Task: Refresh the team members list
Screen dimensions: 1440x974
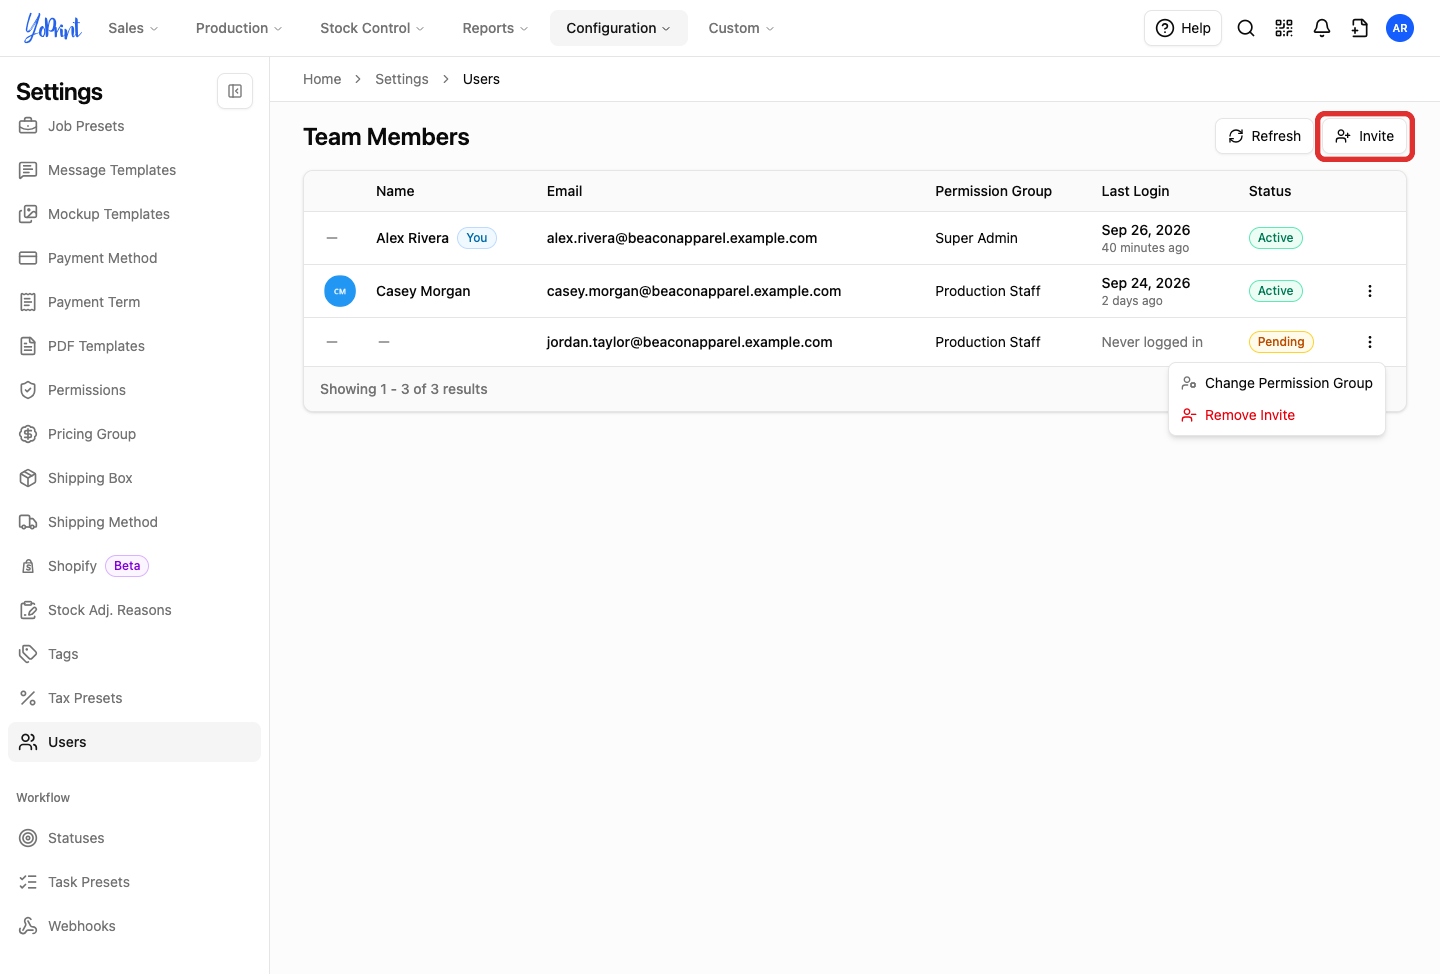Action: pos(1264,136)
